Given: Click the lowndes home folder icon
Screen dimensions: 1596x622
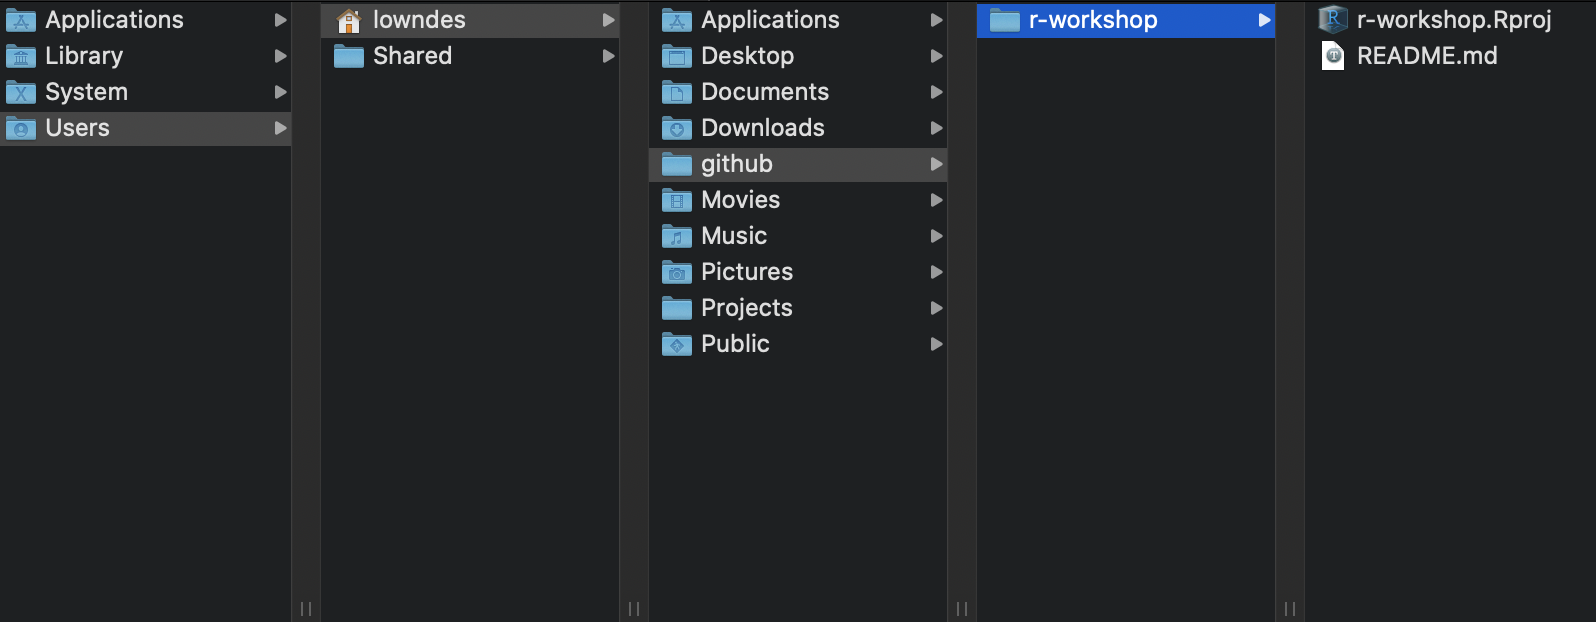Looking at the screenshot, I should (x=349, y=20).
